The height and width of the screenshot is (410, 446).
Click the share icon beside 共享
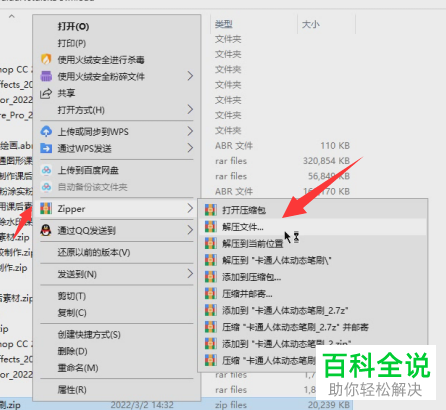click(46, 93)
